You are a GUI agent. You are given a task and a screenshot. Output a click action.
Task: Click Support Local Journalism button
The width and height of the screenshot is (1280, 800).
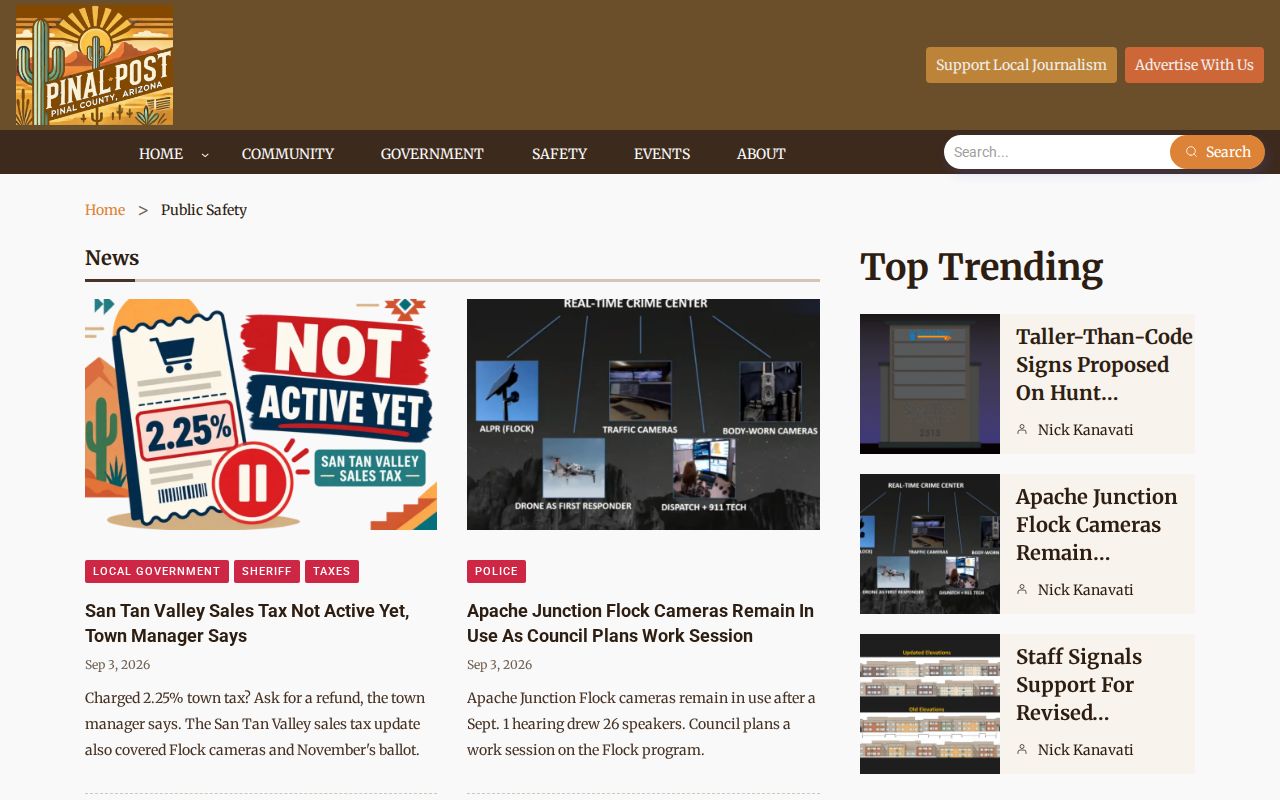[x=1021, y=65]
